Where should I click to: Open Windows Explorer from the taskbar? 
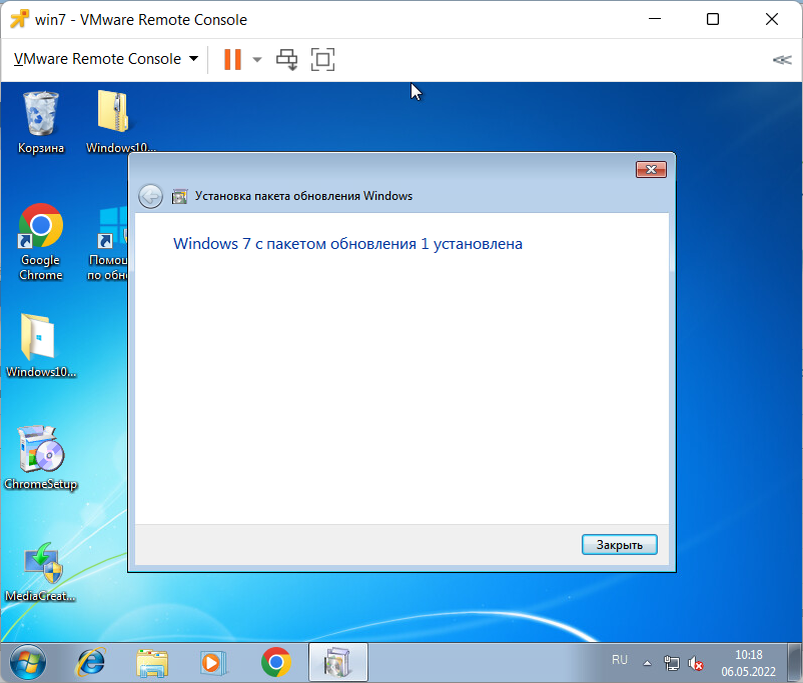click(x=152, y=663)
